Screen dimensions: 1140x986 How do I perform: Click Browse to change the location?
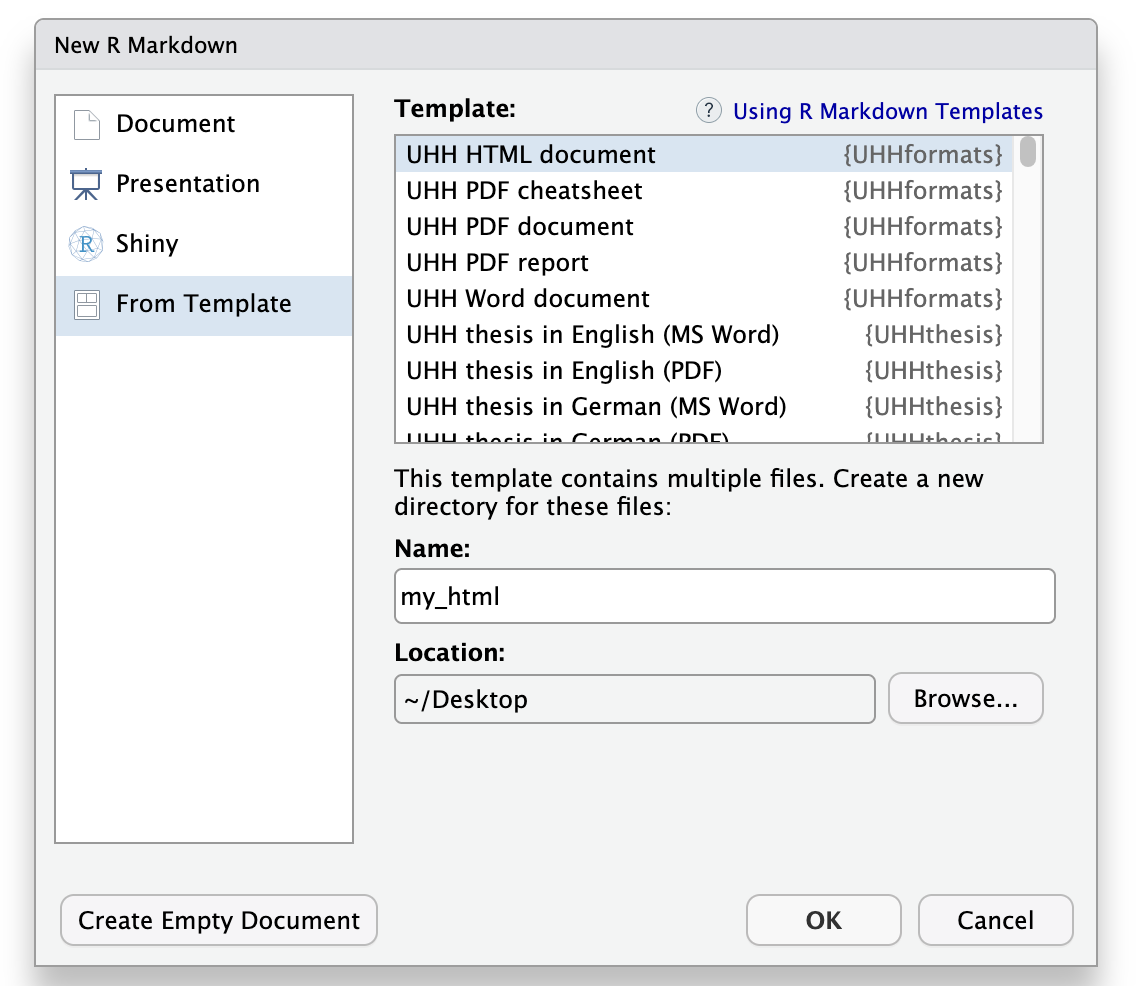pos(964,698)
